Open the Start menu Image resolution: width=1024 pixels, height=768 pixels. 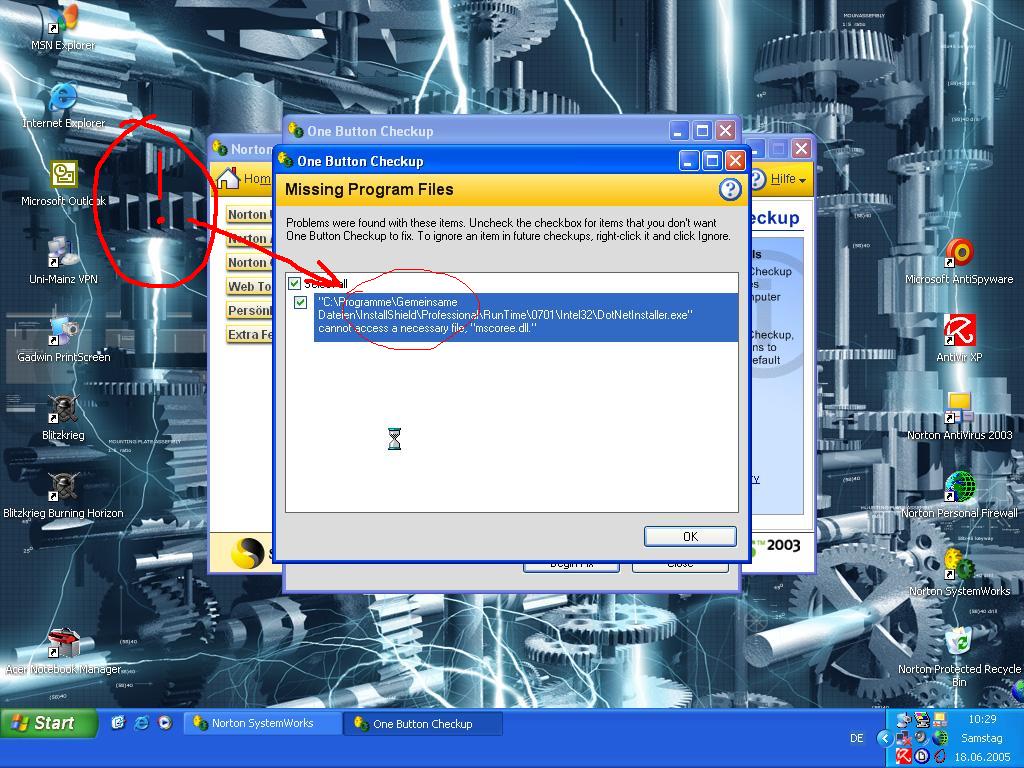[x=49, y=723]
